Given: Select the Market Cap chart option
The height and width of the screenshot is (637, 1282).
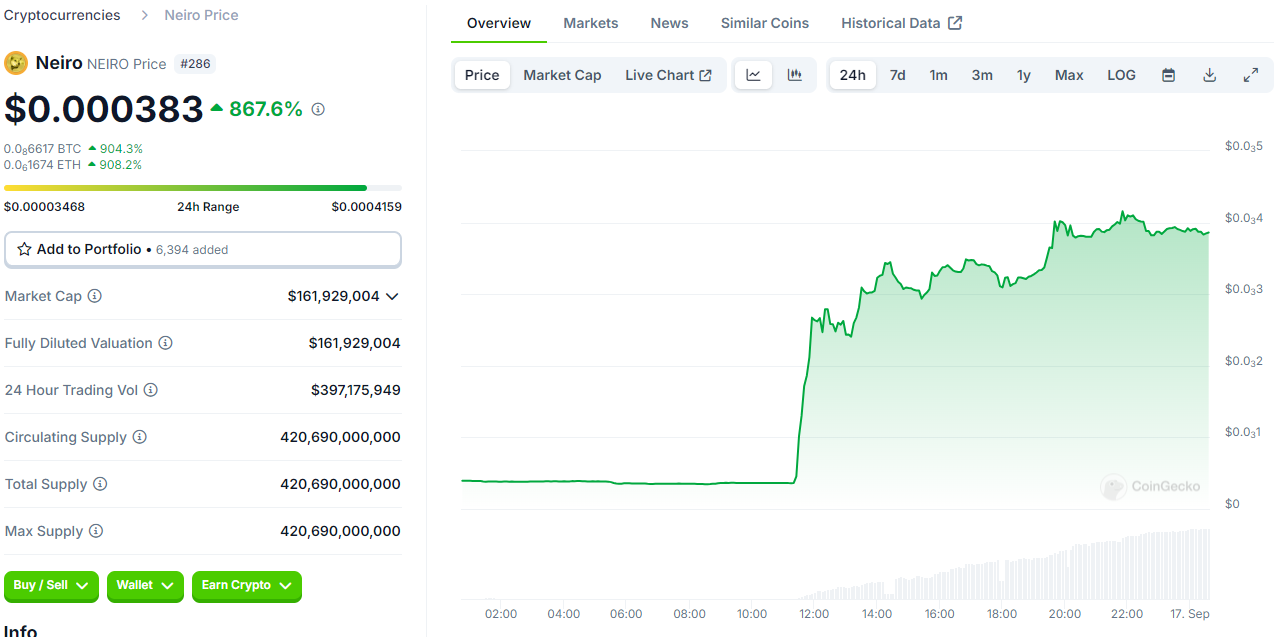Looking at the screenshot, I should coord(562,75).
